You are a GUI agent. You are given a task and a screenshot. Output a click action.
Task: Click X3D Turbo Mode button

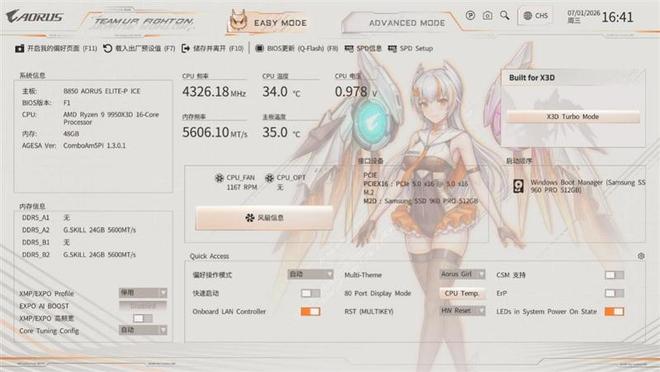573,117
